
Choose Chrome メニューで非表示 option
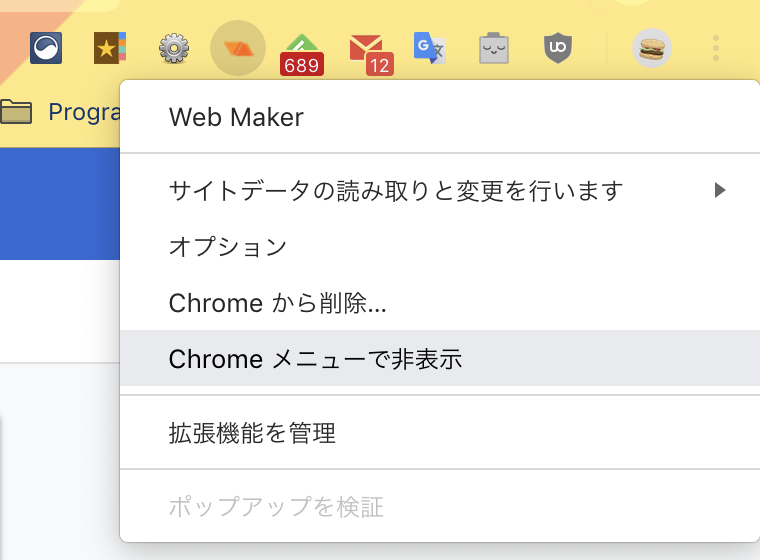440,358
